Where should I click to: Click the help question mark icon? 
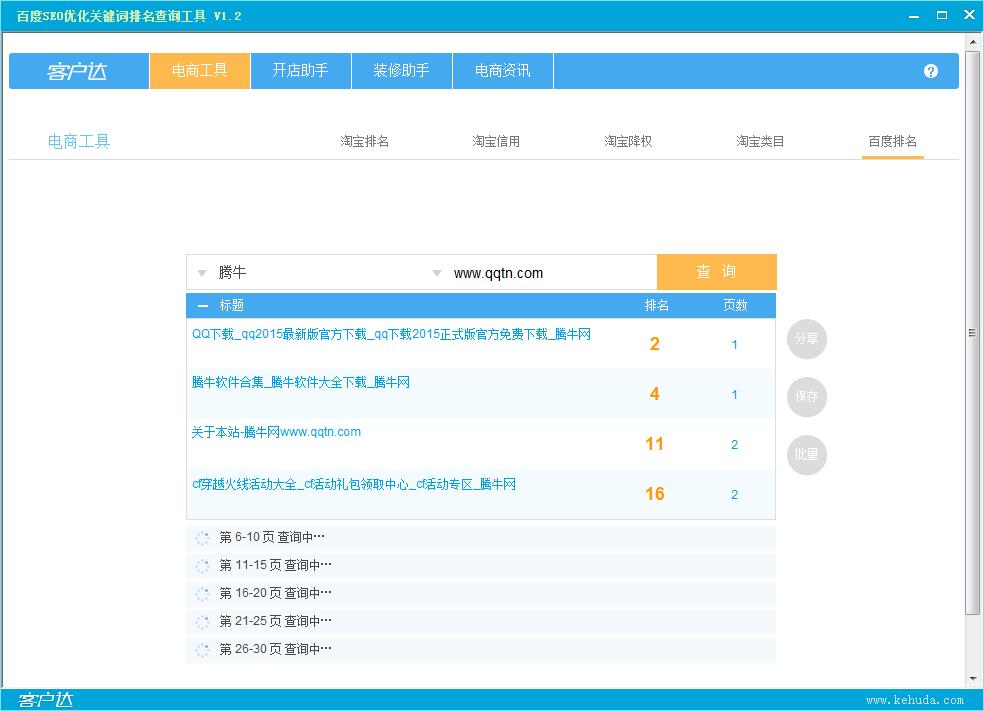[931, 71]
